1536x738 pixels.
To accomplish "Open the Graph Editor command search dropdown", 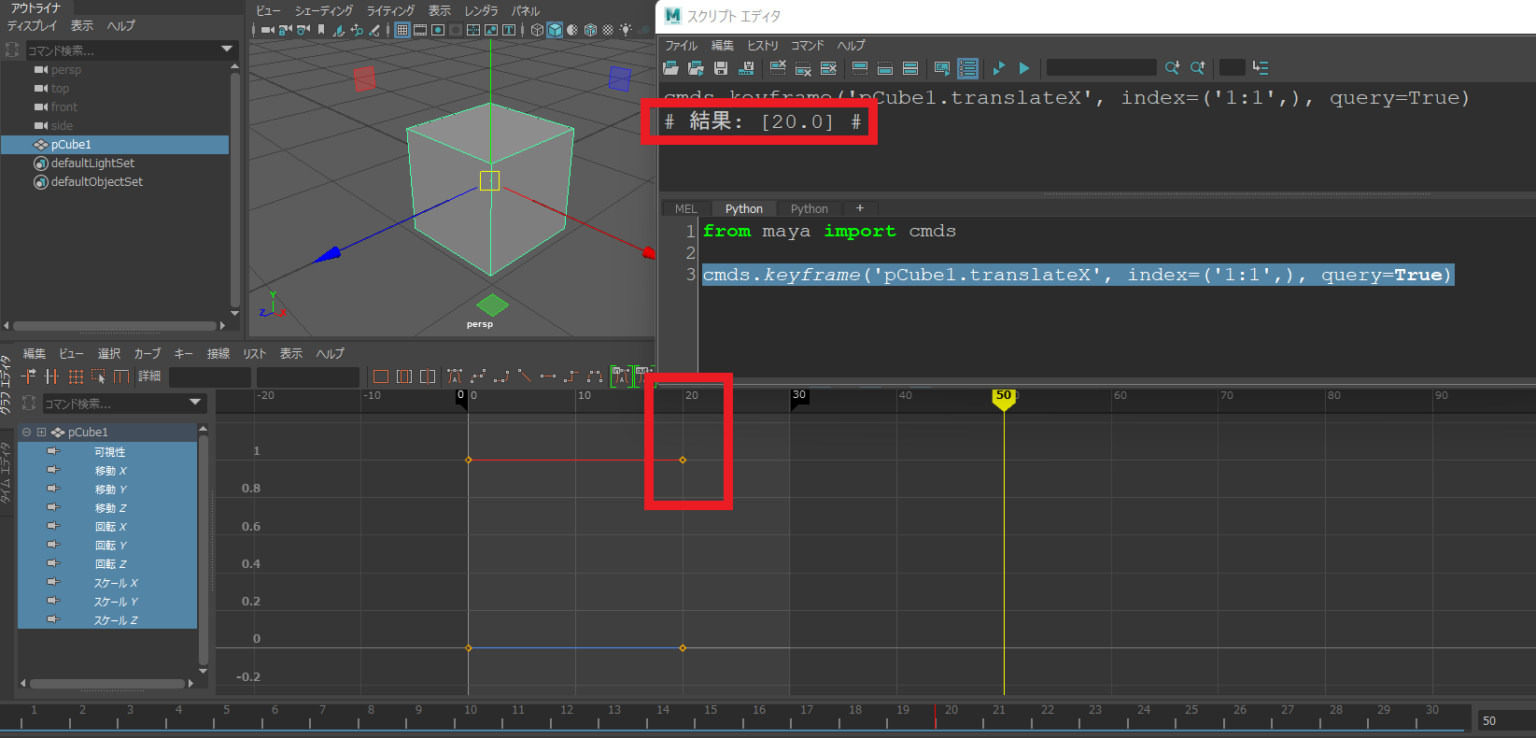I will coord(196,403).
